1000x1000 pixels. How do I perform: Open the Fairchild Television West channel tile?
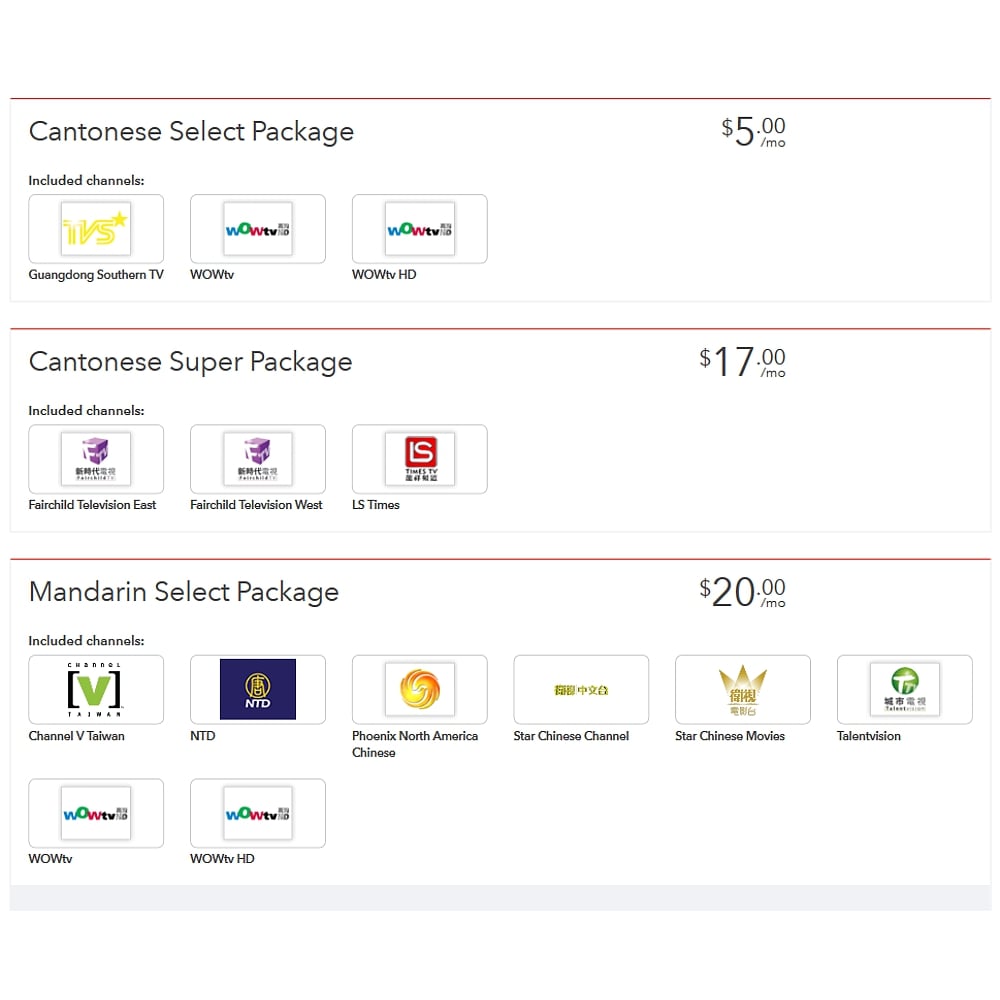258,459
